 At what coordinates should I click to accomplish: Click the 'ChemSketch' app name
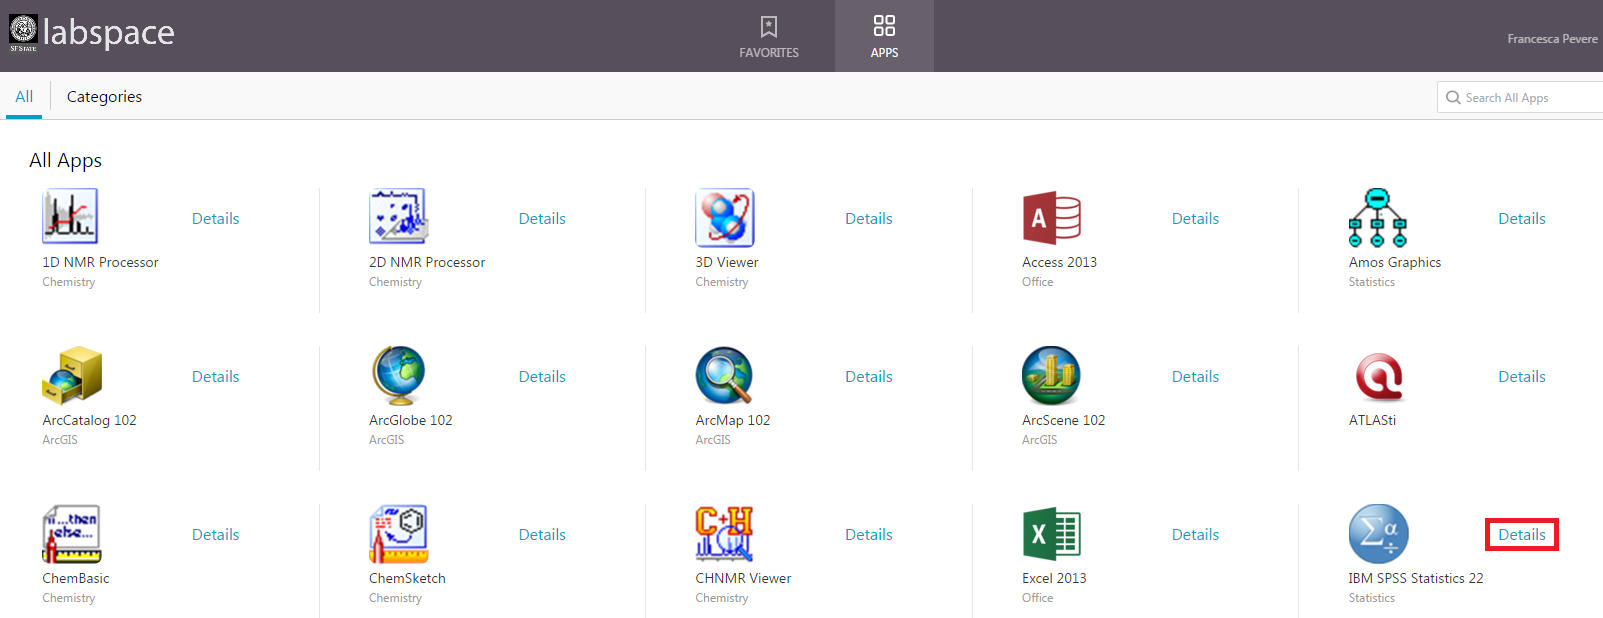click(407, 578)
